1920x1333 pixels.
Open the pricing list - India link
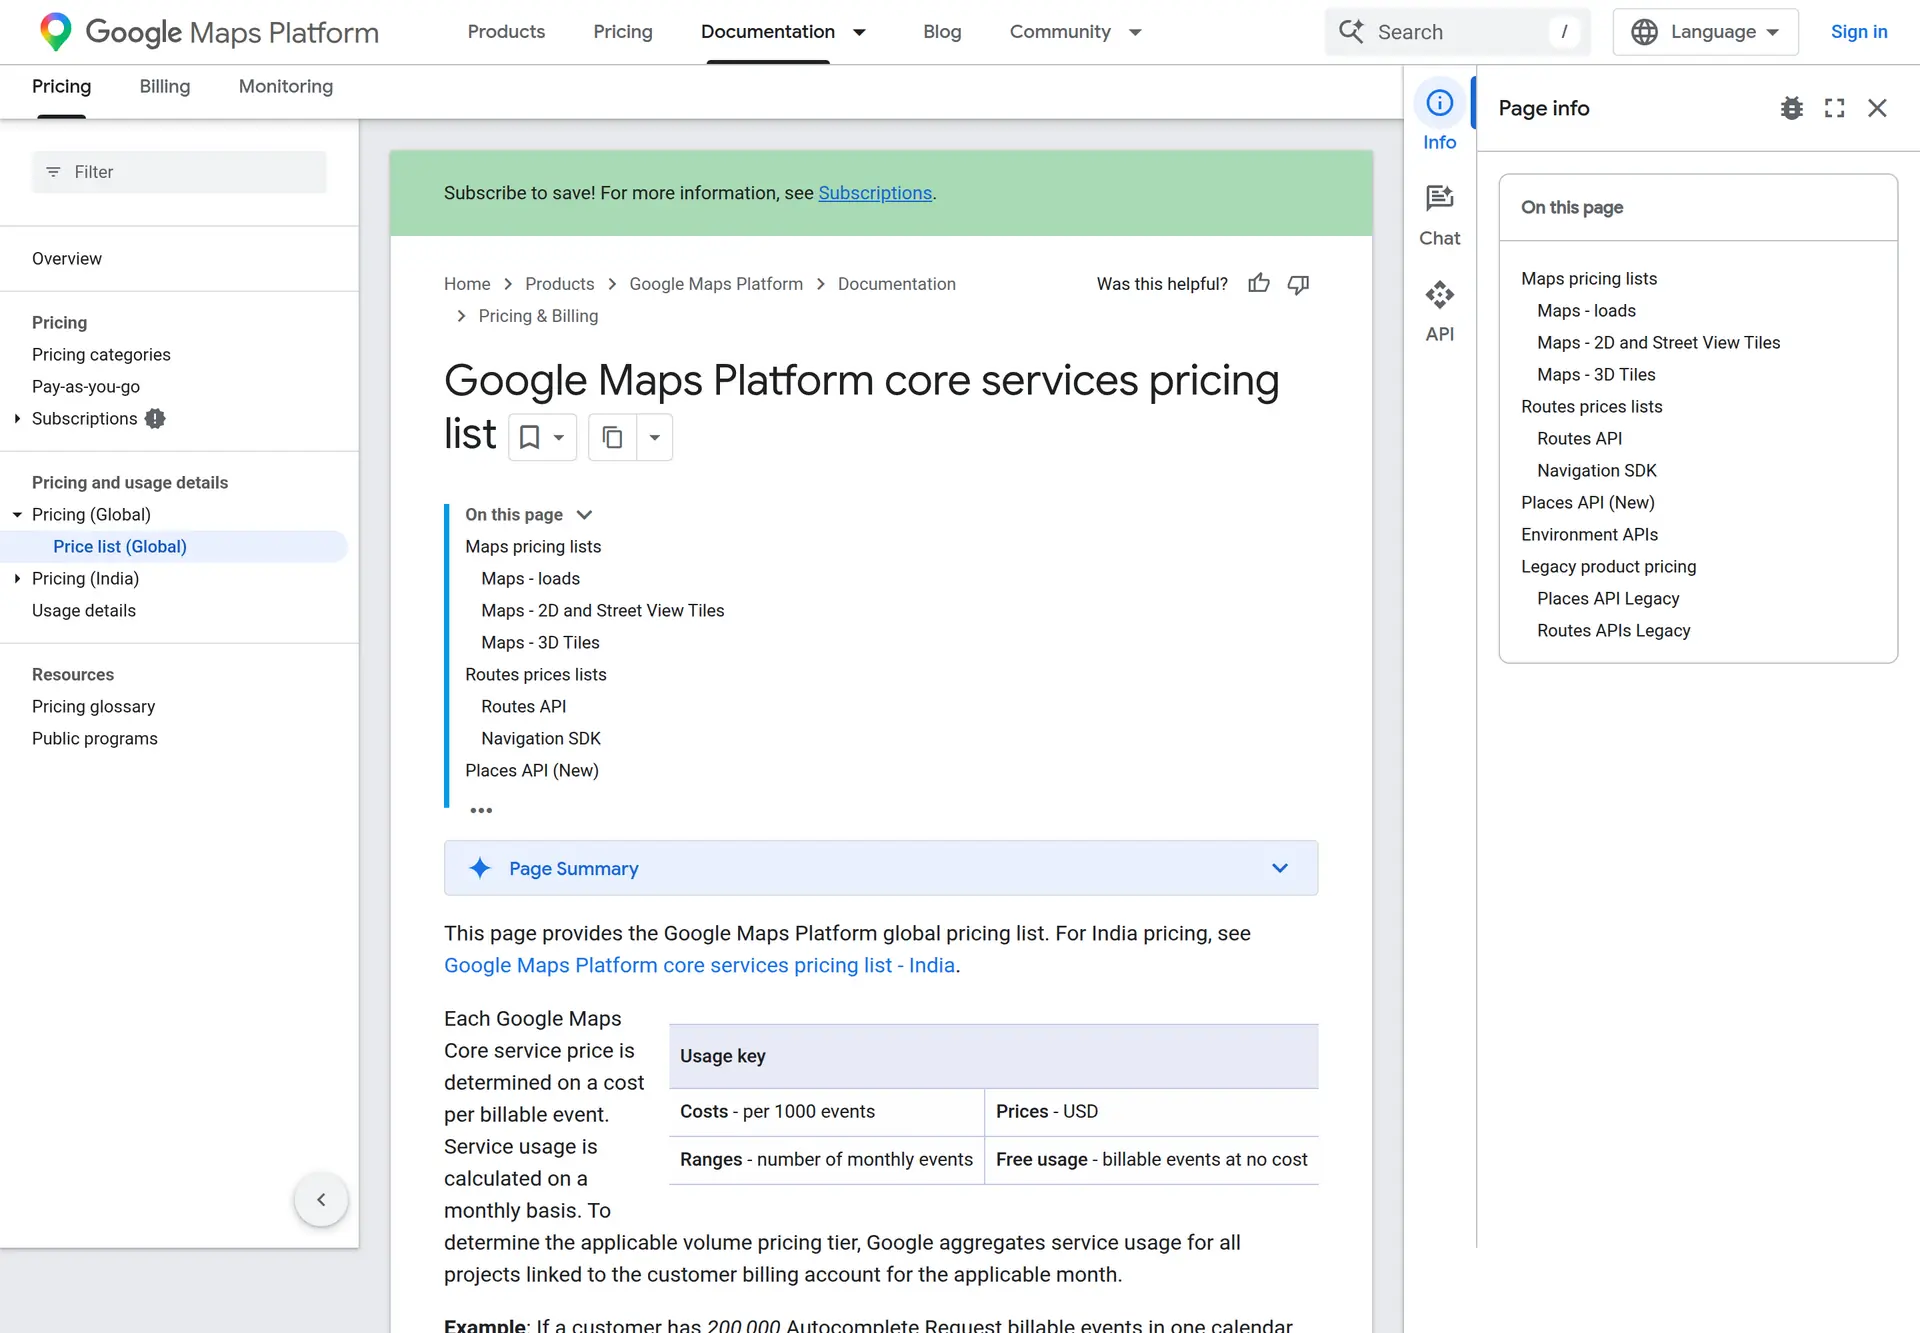click(700, 965)
